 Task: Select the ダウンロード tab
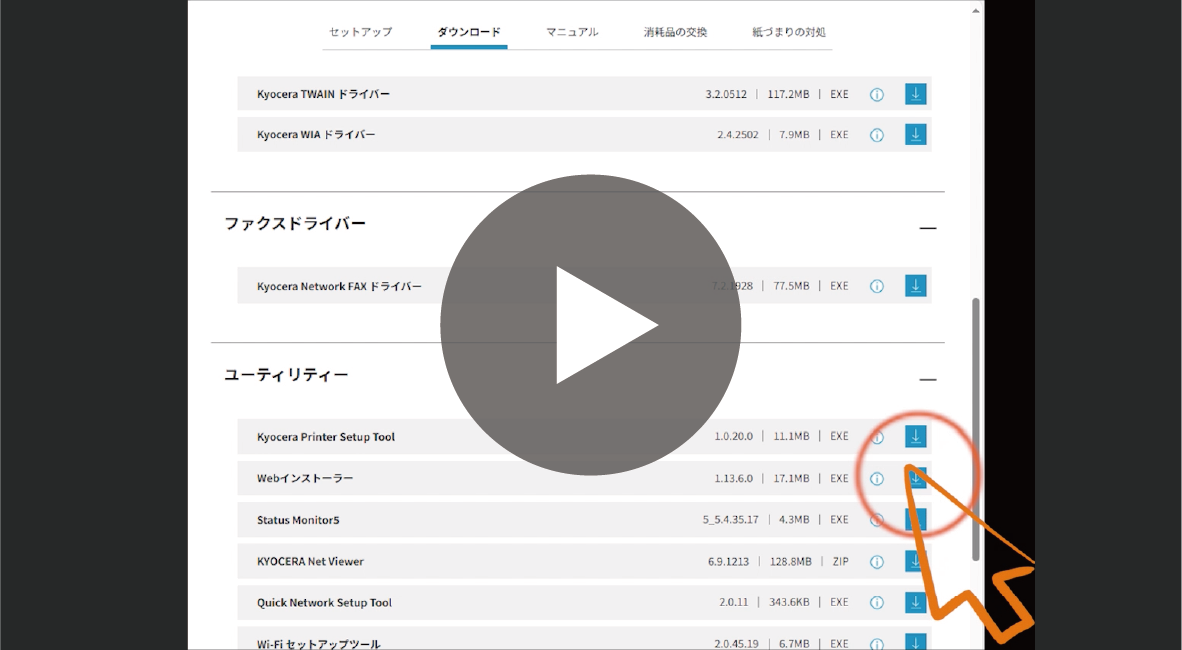(x=469, y=32)
